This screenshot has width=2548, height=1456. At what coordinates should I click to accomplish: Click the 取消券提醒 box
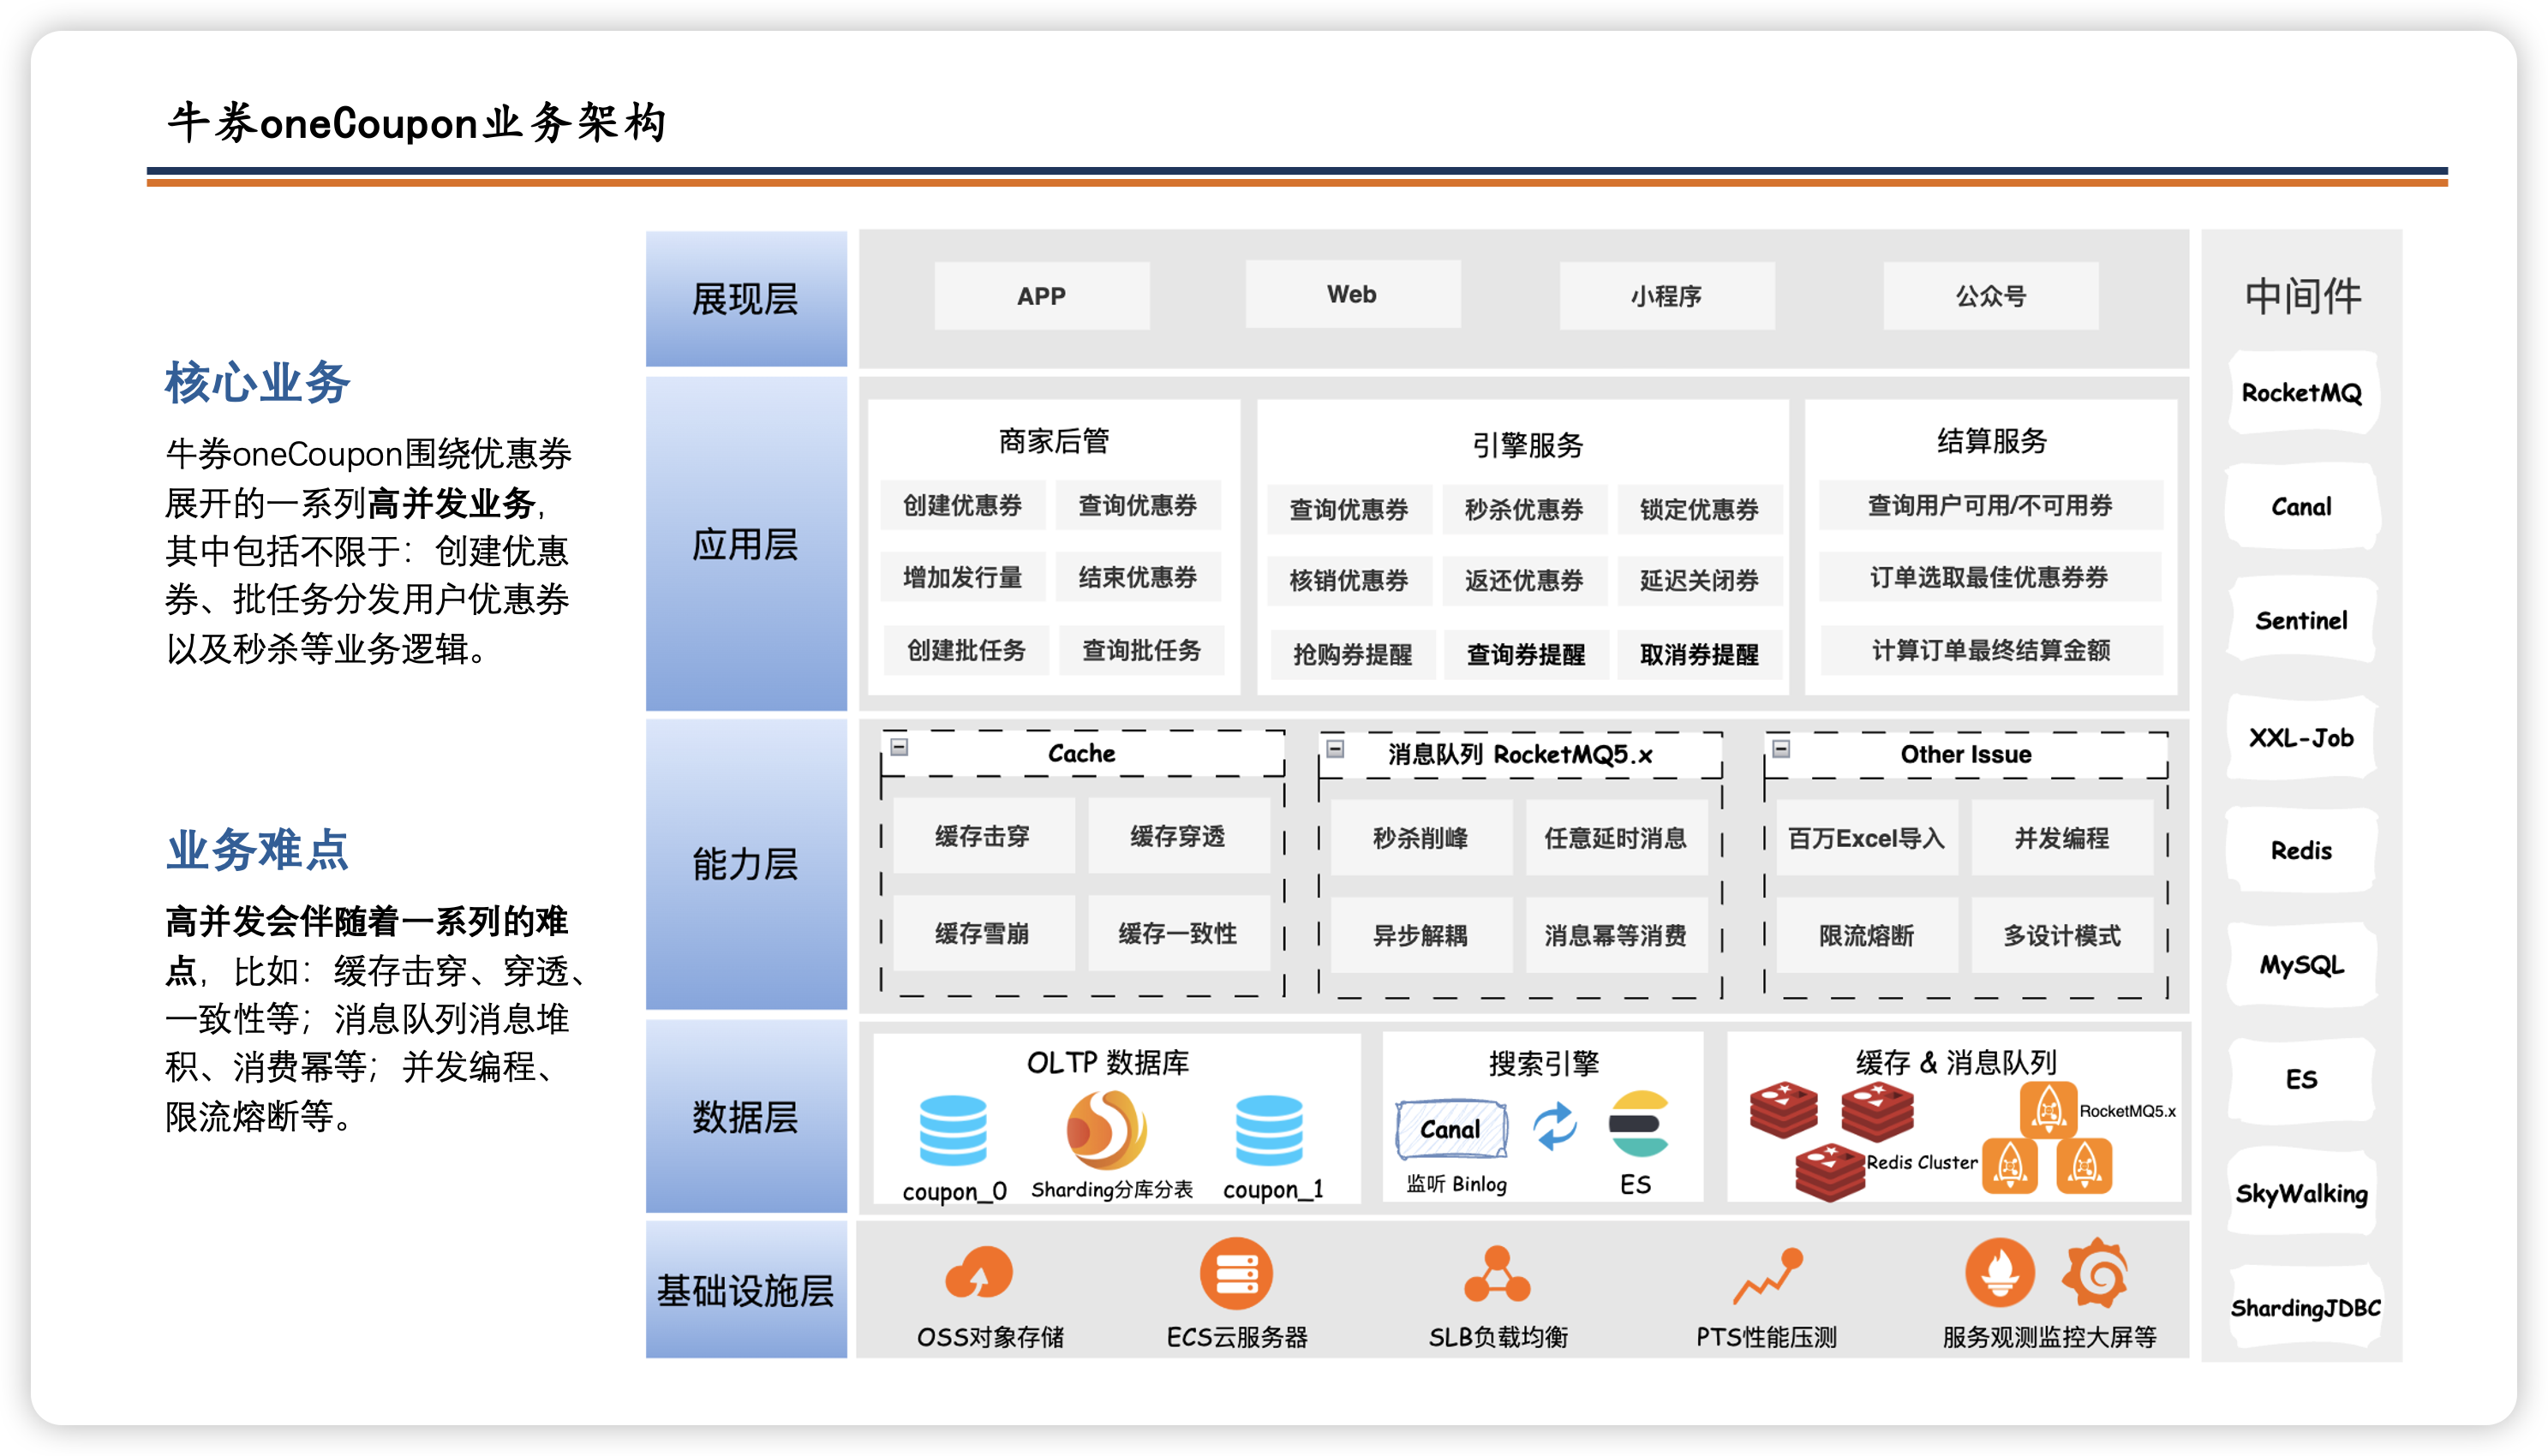click(x=1699, y=655)
